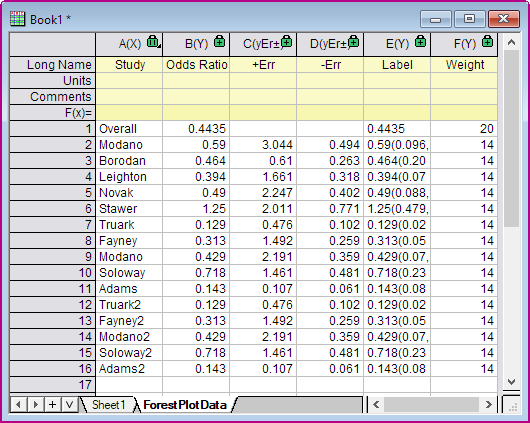Screen dimensions: 530x423
Task: Select the 'Novak' study cell
Action: tap(129, 193)
